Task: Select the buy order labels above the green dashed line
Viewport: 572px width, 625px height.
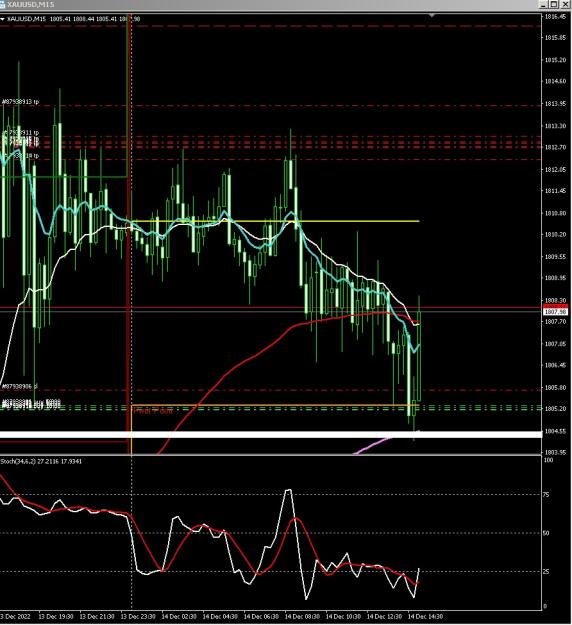Action: point(31,403)
